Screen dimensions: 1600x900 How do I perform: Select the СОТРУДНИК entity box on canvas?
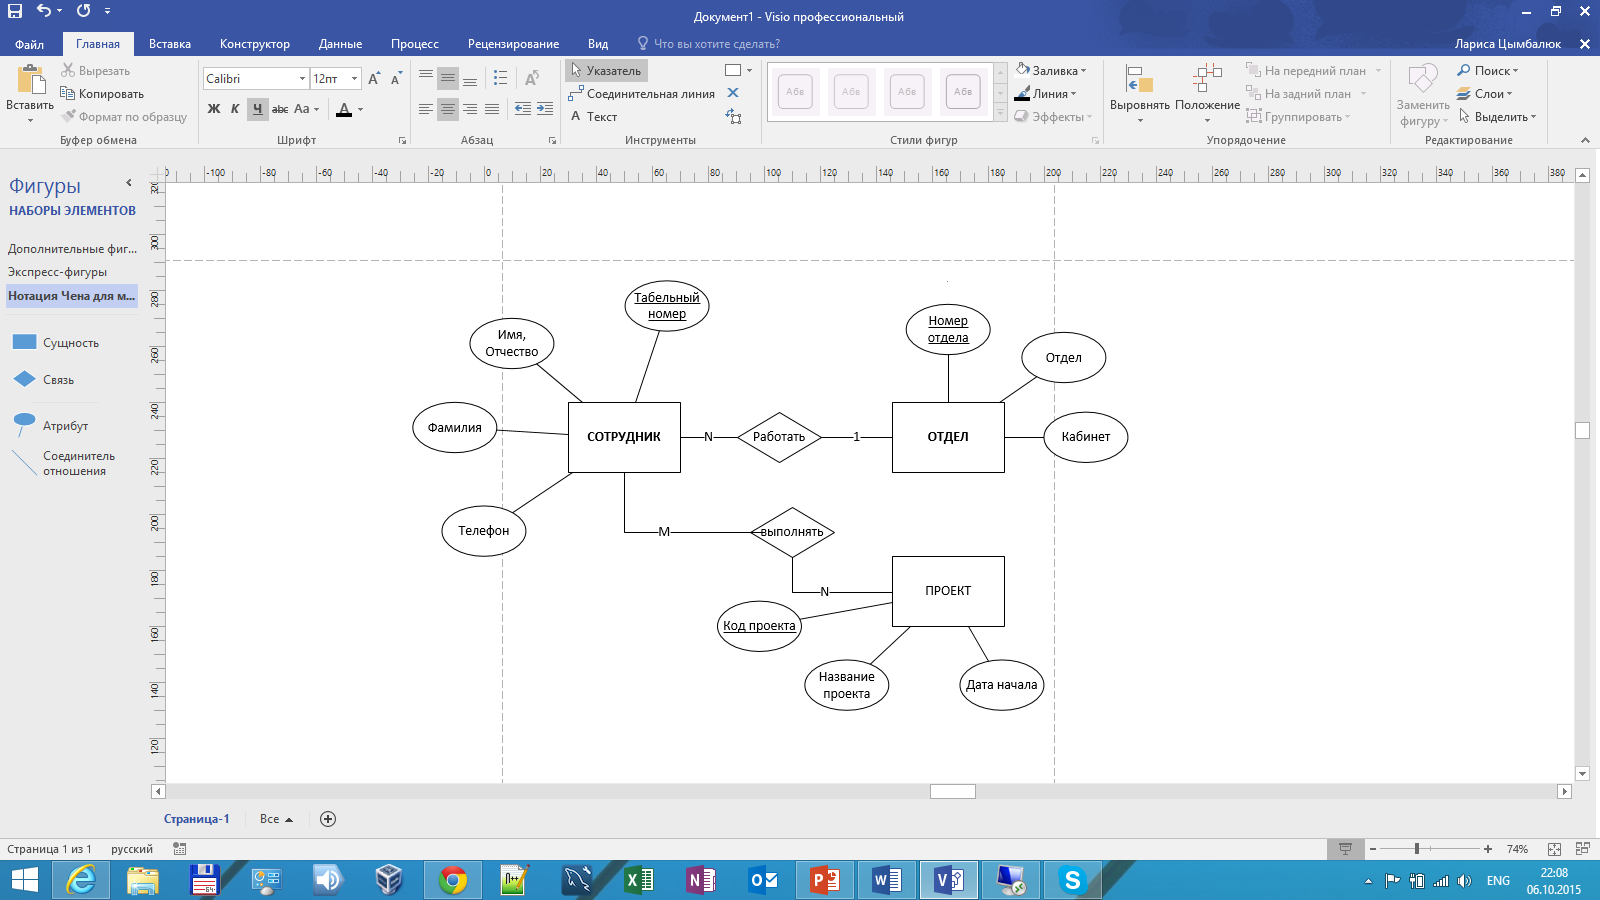pyautogui.click(x=624, y=437)
